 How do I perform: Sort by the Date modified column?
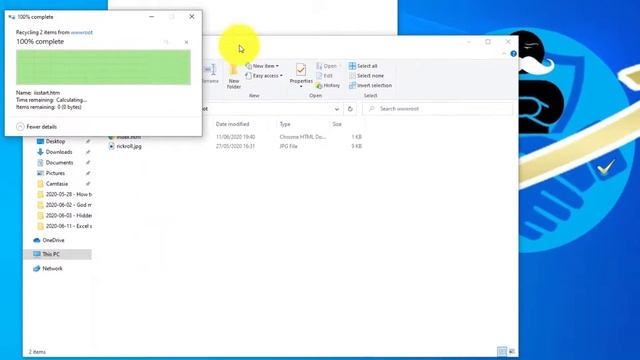pyautogui.click(x=232, y=124)
